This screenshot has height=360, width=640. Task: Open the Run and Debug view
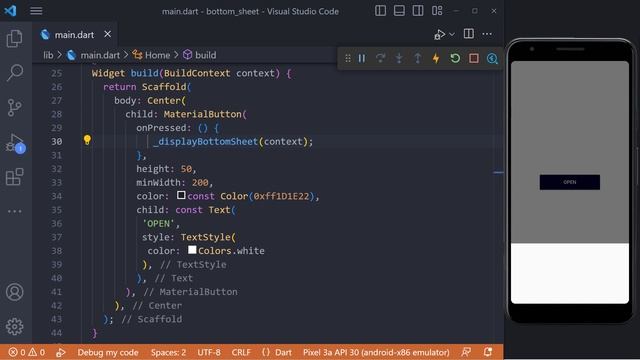(16, 143)
